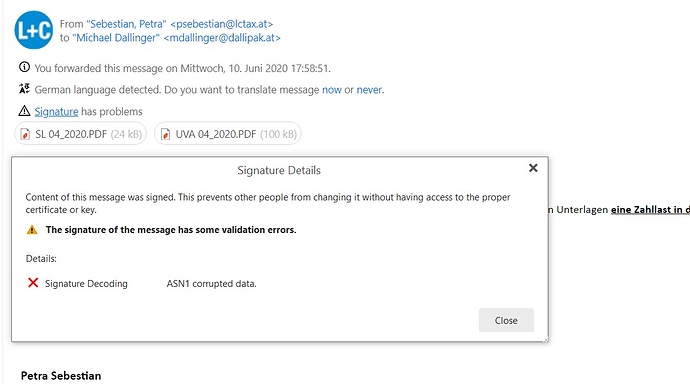The height and width of the screenshot is (384, 690).
Task: Open the Signature link
Action: (56, 112)
